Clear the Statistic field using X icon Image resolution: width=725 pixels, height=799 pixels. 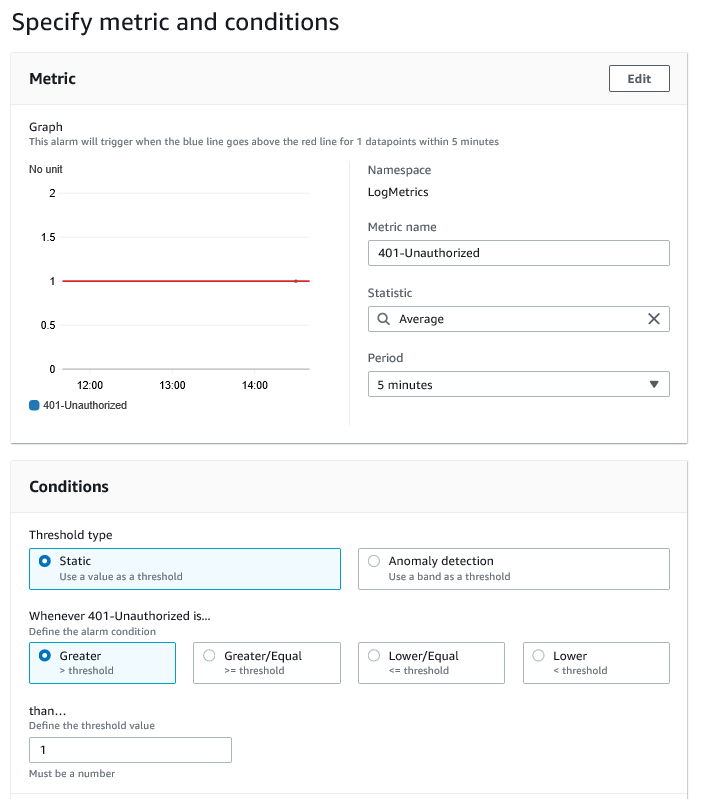point(654,319)
